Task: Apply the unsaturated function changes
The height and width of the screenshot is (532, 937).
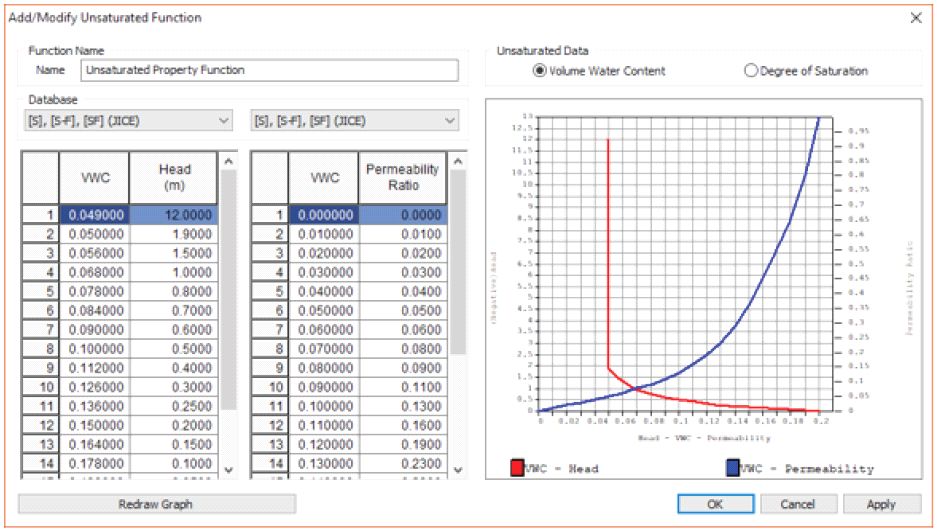Action: 880,504
